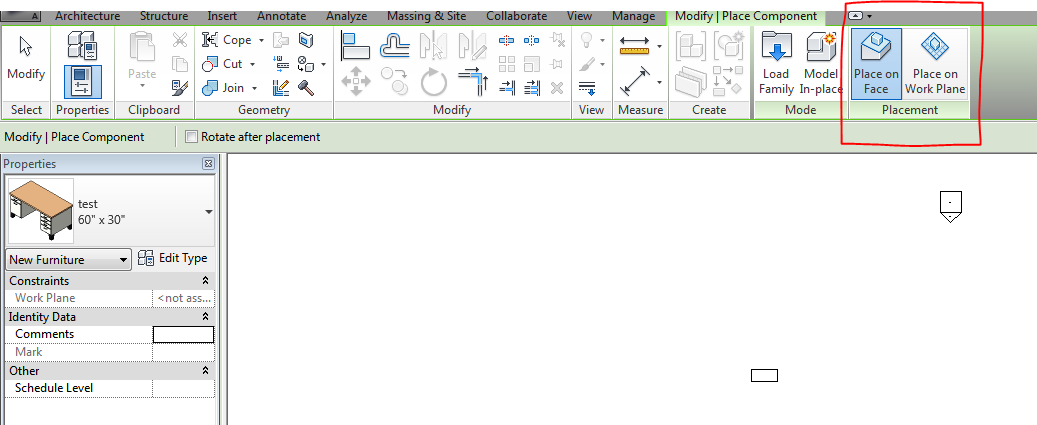Select the Offset tool
The width and height of the screenshot is (1037, 425).
[x=394, y=46]
